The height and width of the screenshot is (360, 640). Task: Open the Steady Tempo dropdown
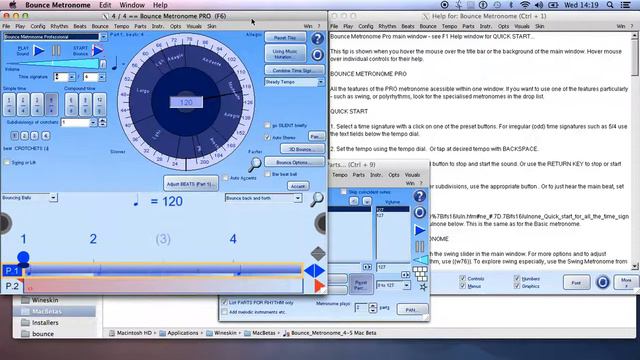click(x=321, y=82)
